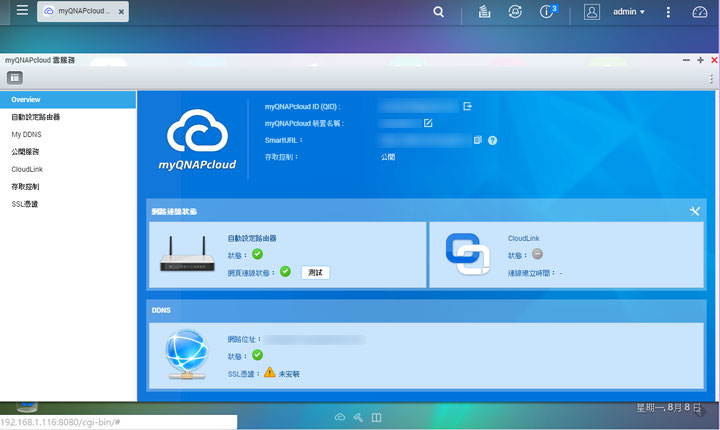Click the search magnifier icon

(438, 12)
